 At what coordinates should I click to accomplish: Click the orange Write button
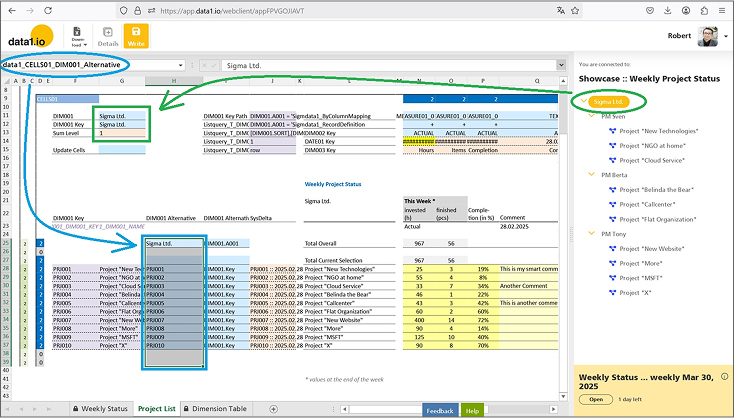136,36
